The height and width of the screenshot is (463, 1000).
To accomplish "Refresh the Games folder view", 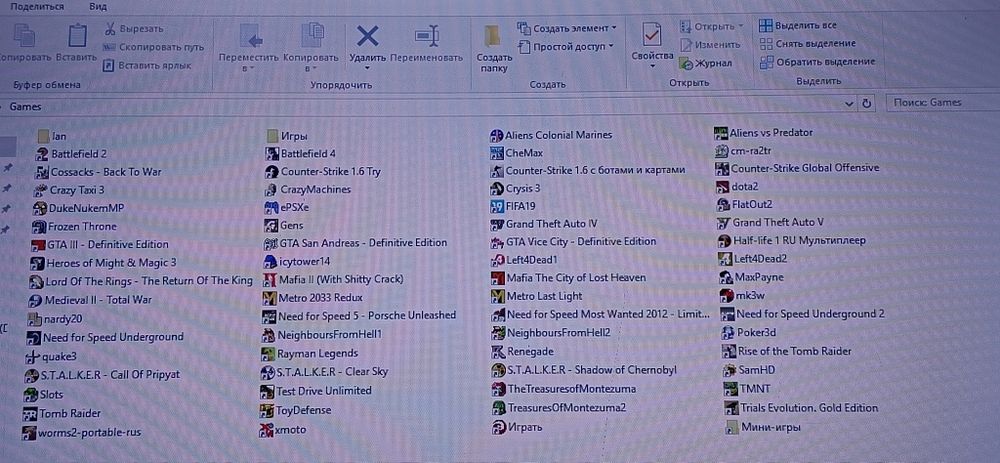I will pos(866,103).
